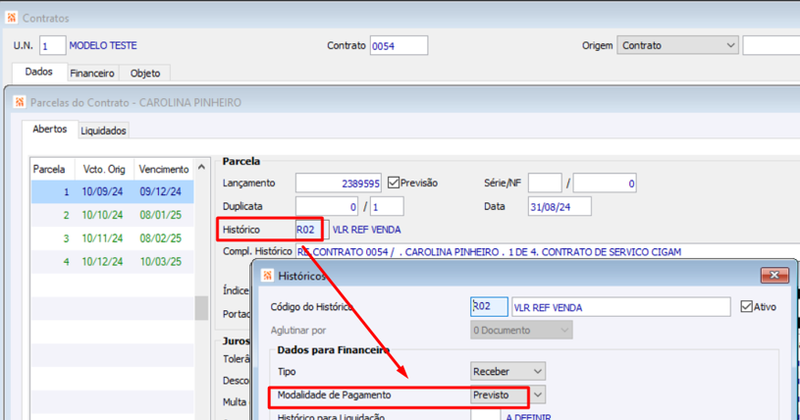The height and width of the screenshot is (420, 800).
Task: Click the 10/10/24 original due date cell
Action: (x=103, y=215)
